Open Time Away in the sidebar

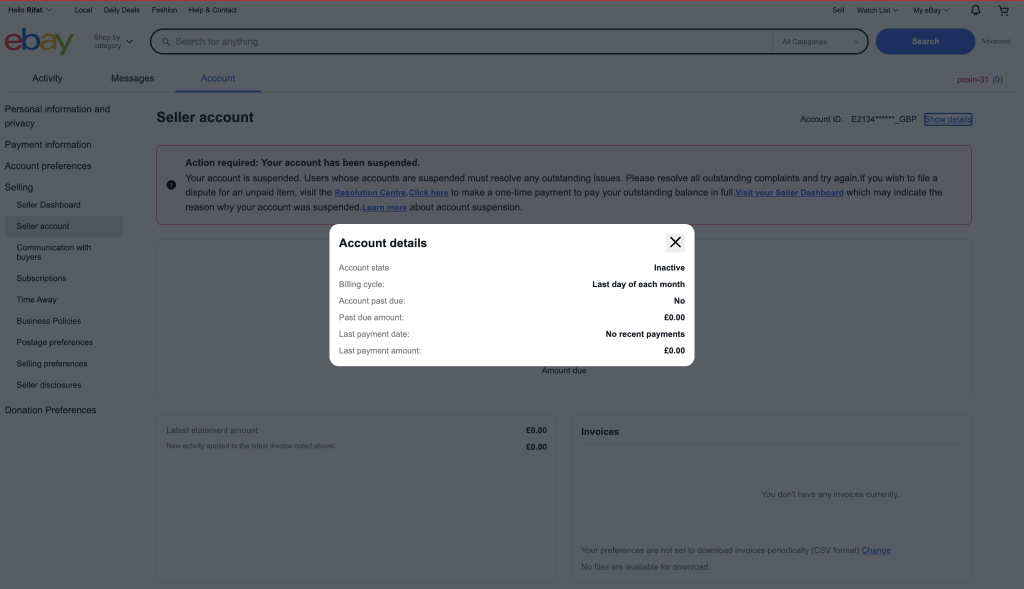click(x=37, y=300)
